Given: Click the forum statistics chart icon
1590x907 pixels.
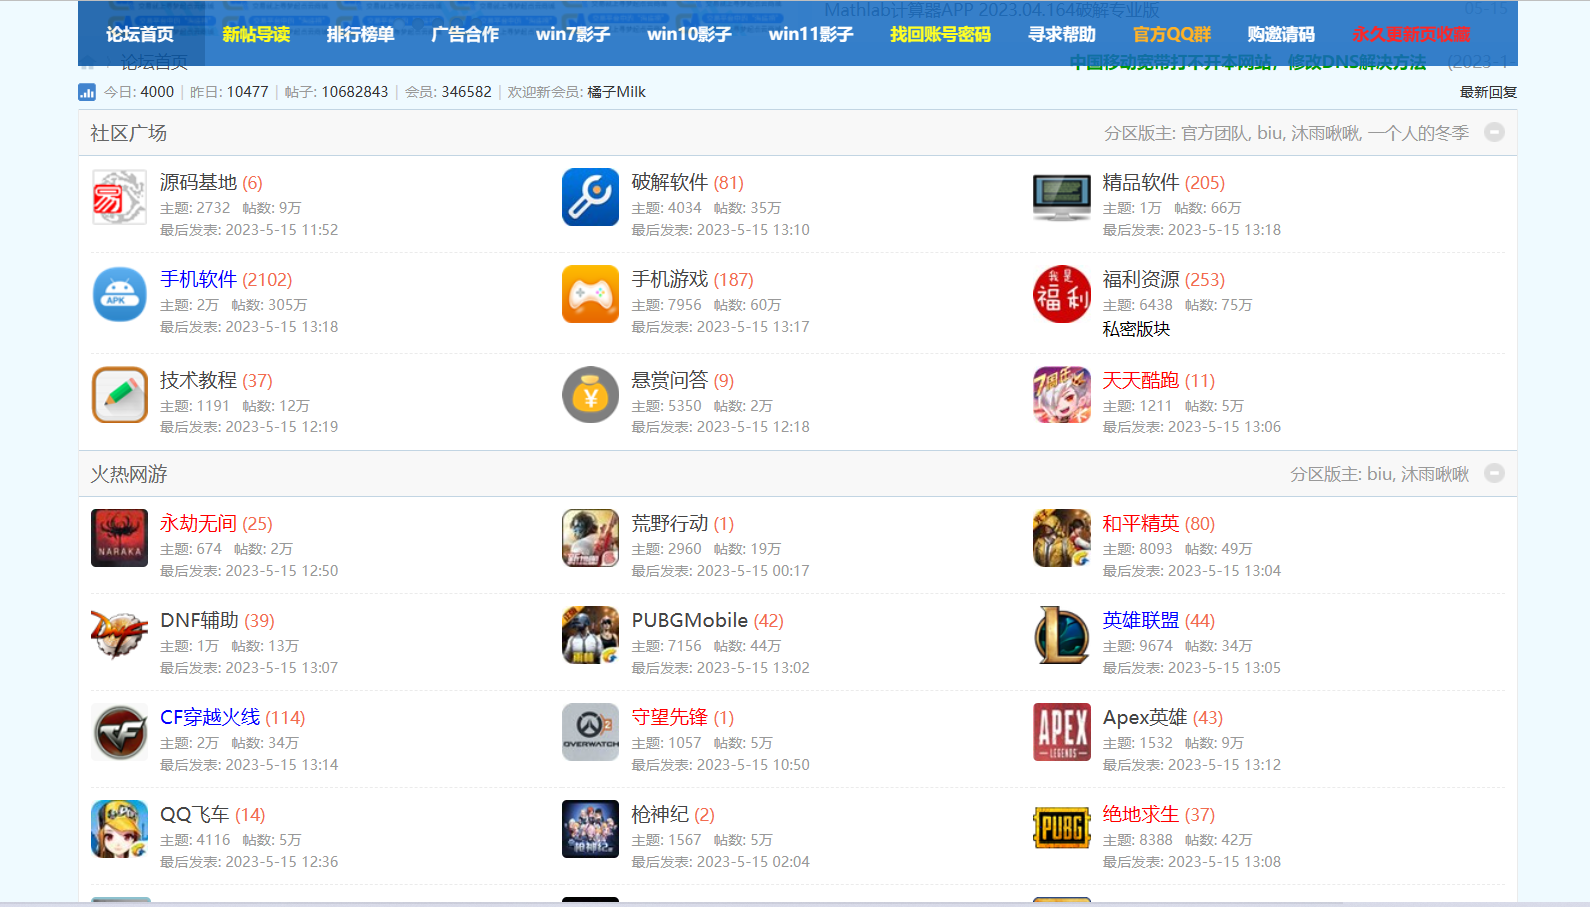Looking at the screenshot, I should coord(87,92).
